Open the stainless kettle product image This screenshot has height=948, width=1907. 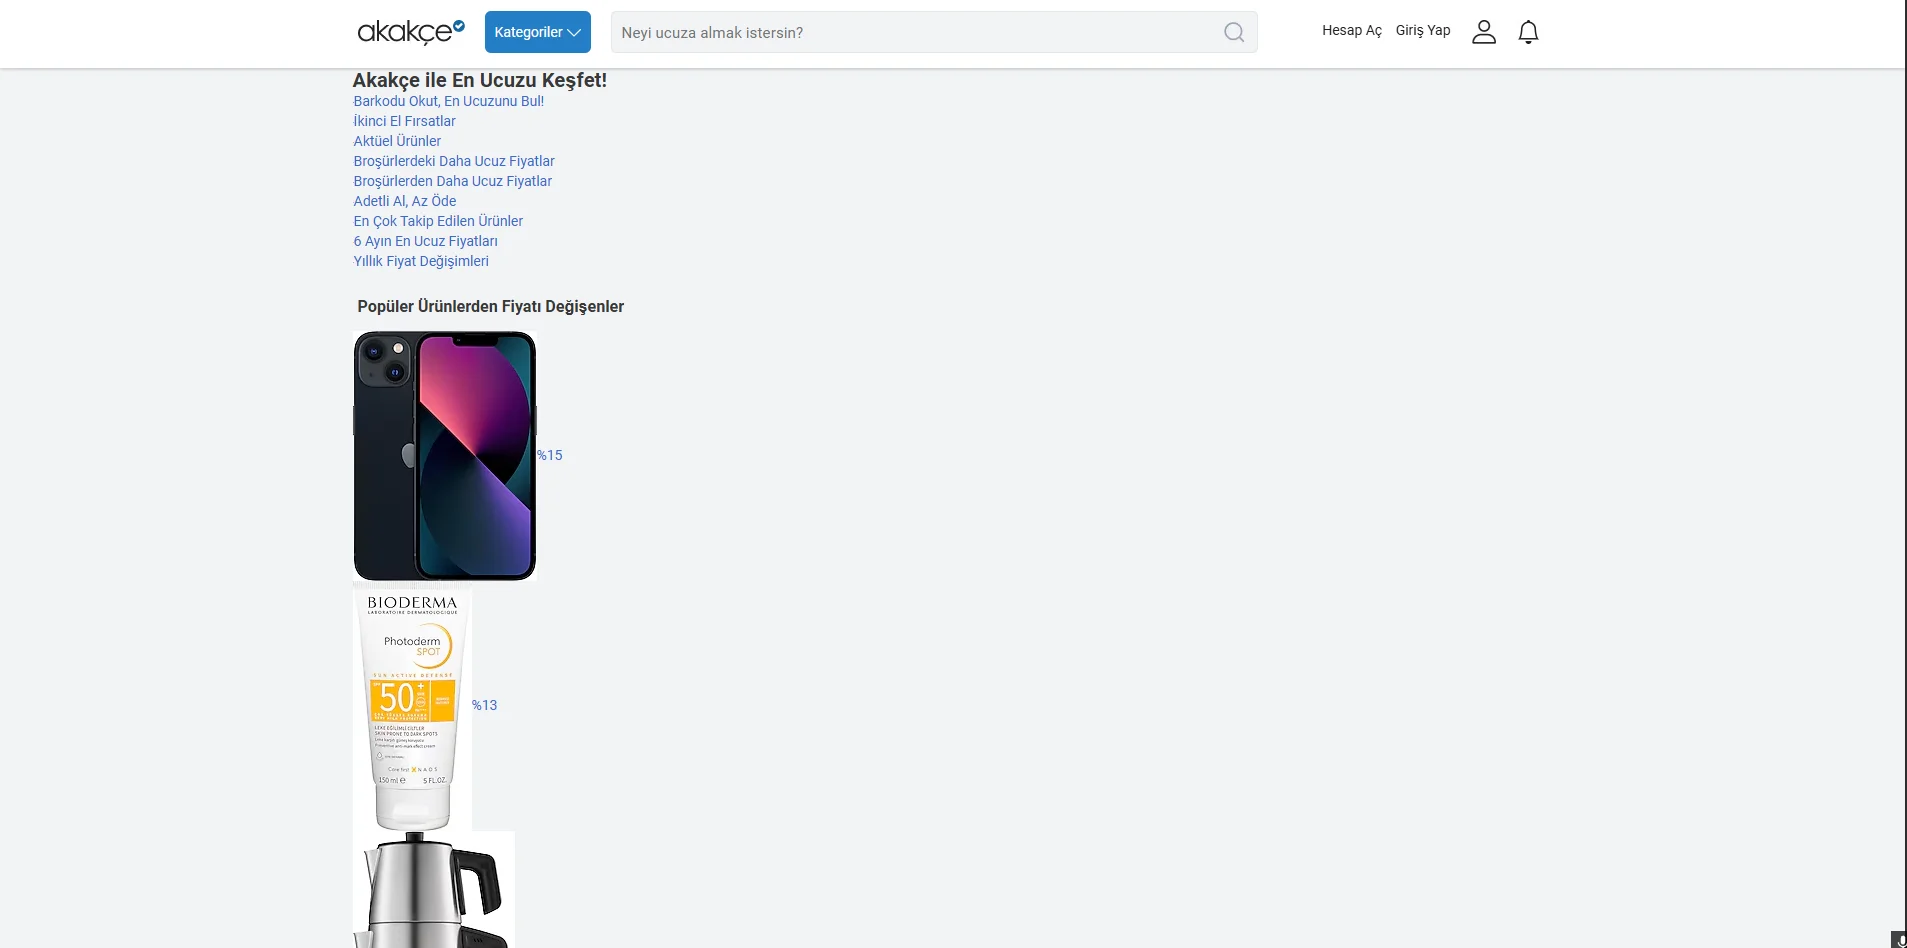click(434, 889)
